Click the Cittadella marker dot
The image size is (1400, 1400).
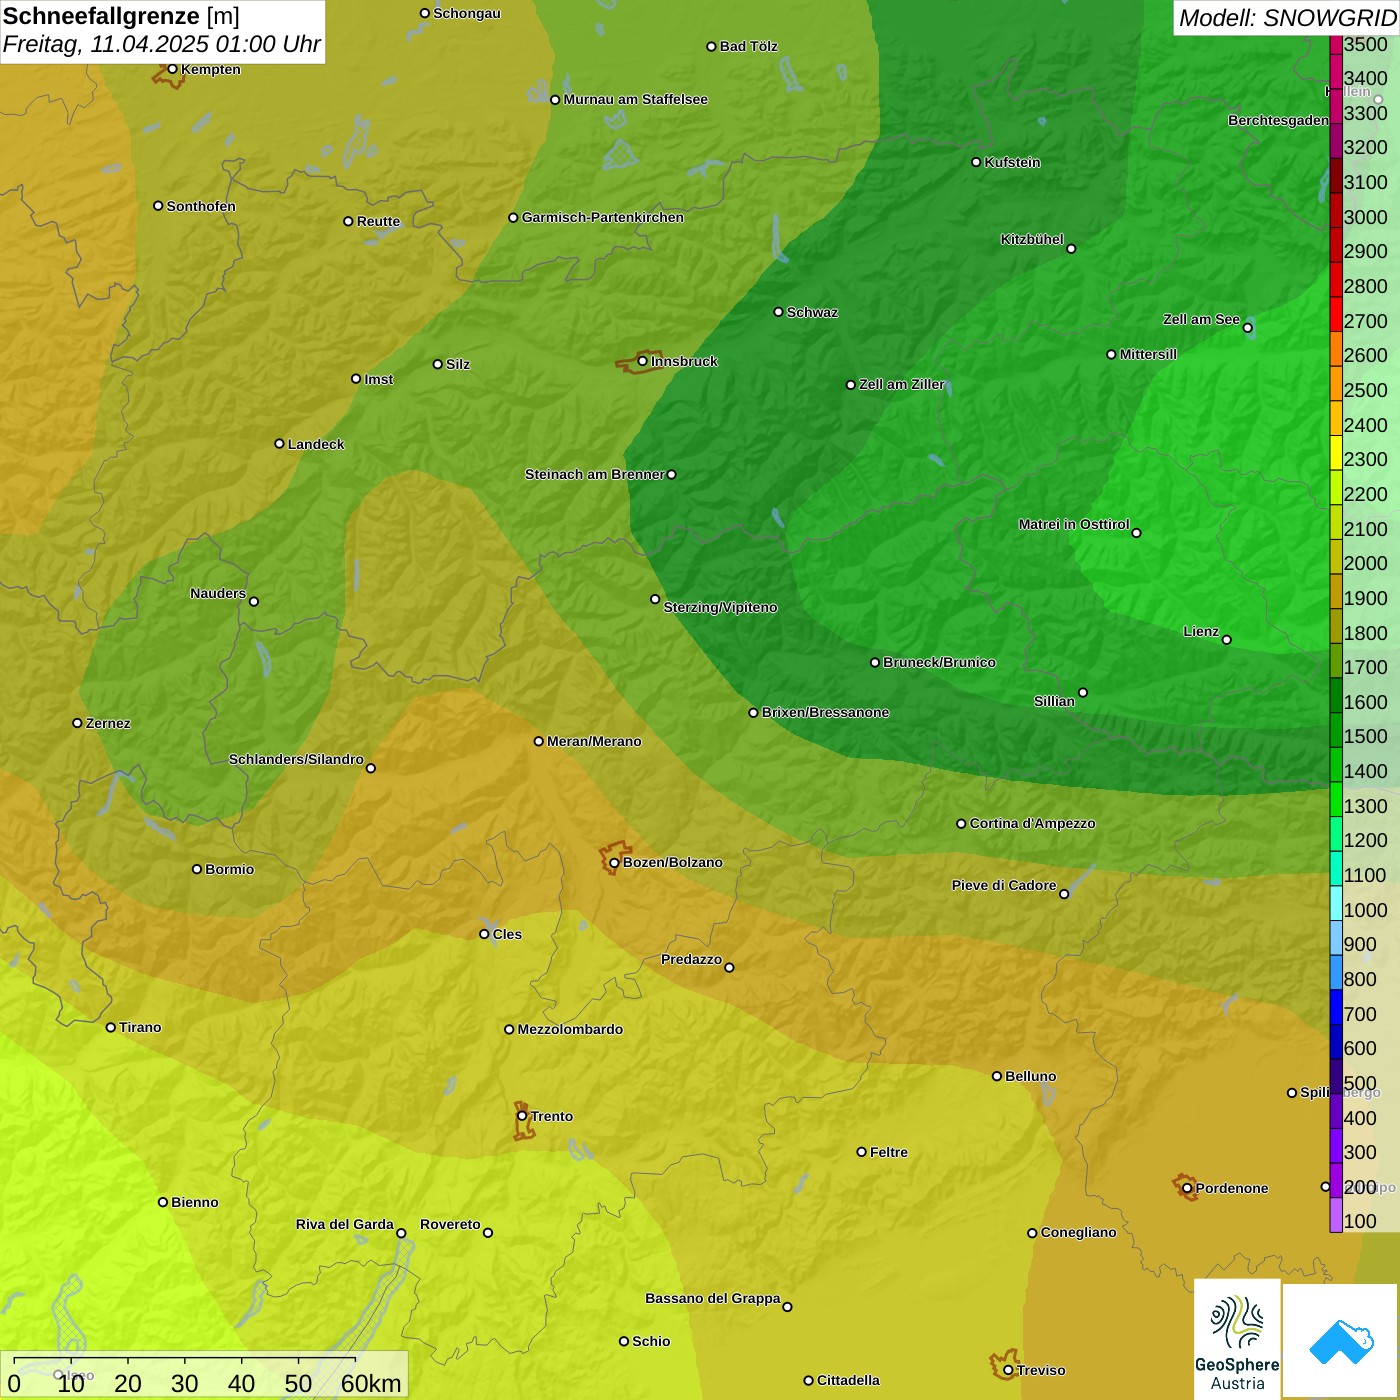point(808,1380)
